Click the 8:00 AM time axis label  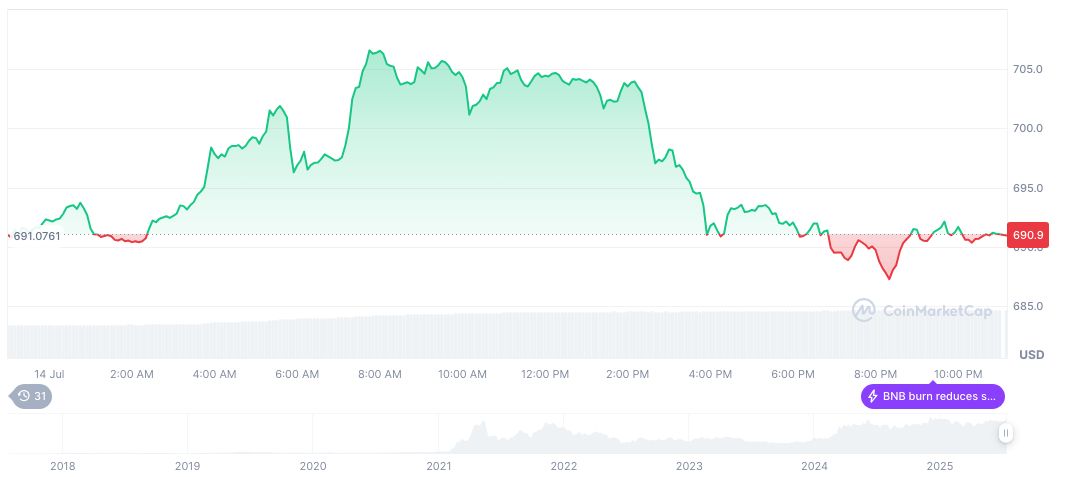click(x=379, y=374)
